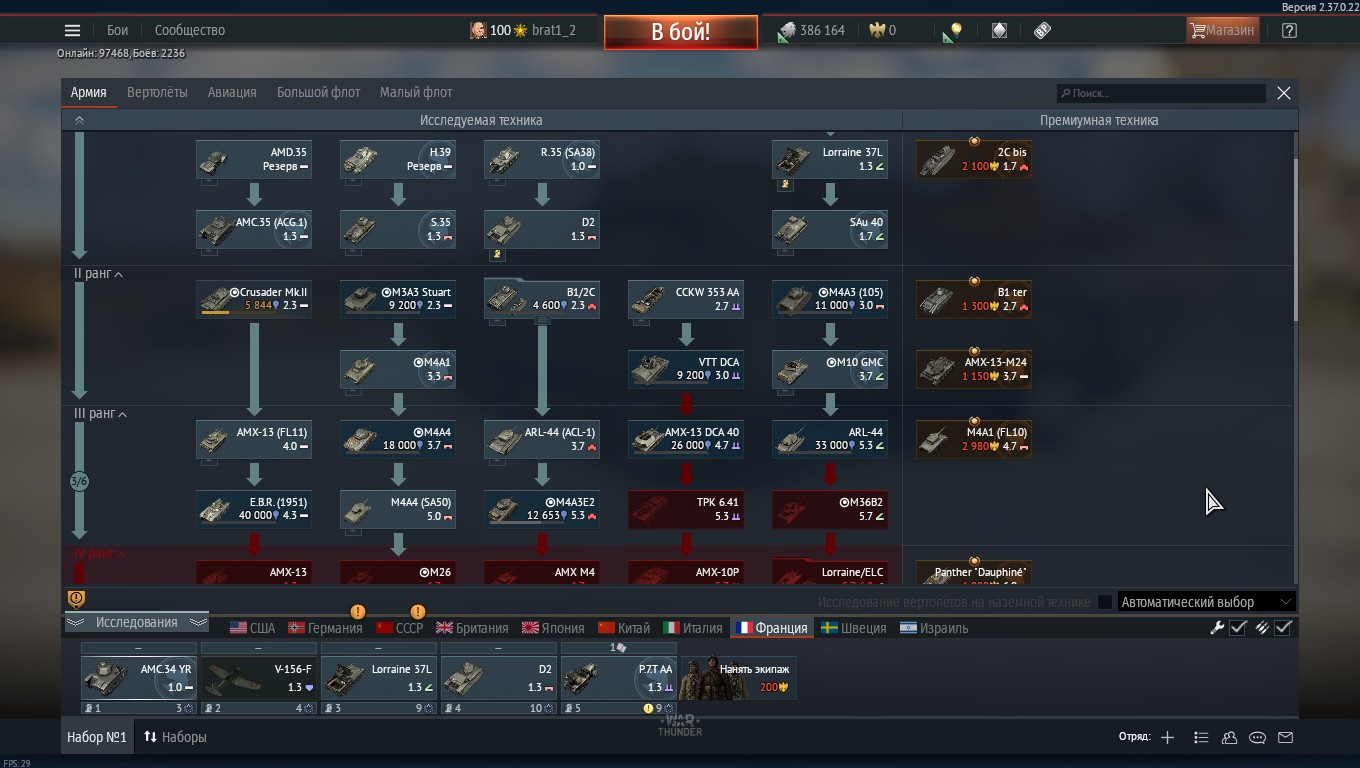Switch to the Большой флот tab
This screenshot has height=768, width=1360.
click(x=318, y=92)
